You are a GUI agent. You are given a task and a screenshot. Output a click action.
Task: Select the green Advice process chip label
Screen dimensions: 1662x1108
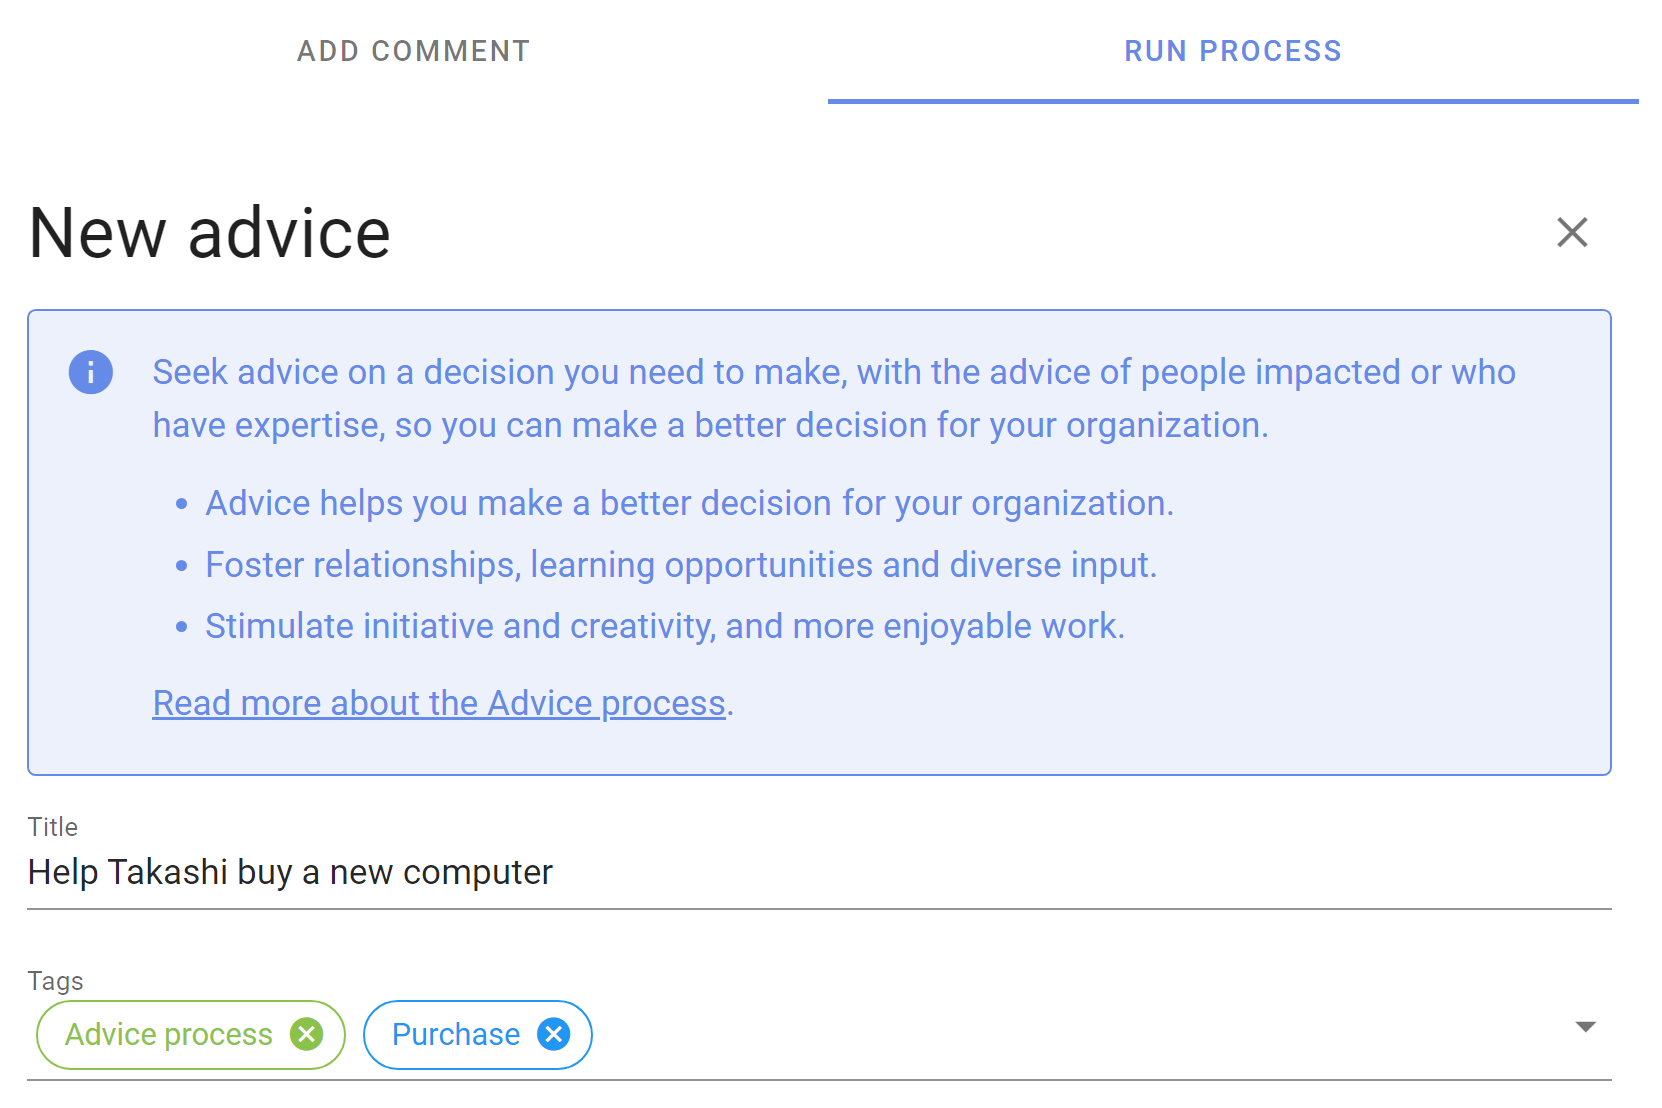point(169,1034)
